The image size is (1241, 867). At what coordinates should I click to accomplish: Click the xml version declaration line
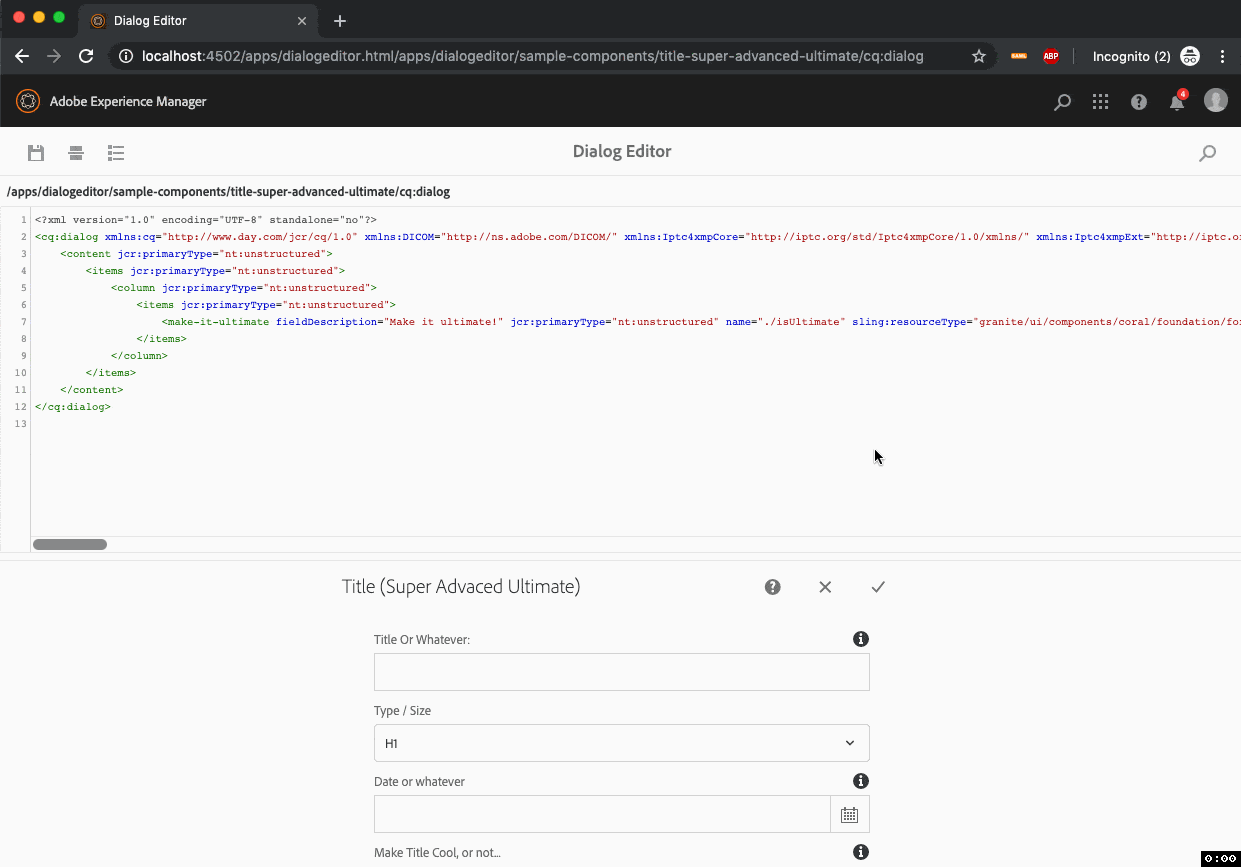point(206,220)
